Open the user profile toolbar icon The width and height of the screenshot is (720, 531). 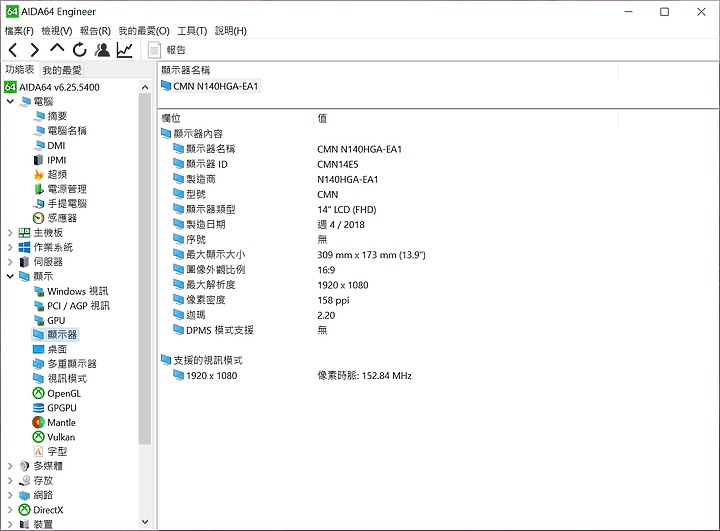coord(102,50)
